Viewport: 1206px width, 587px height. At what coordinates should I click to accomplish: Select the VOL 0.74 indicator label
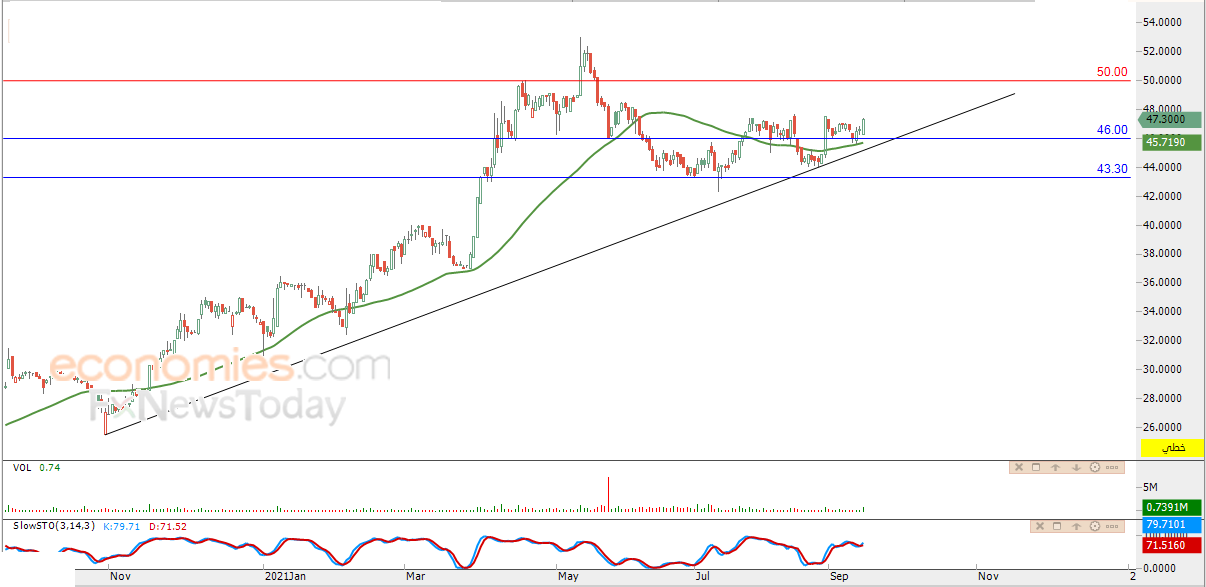tap(36, 467)
